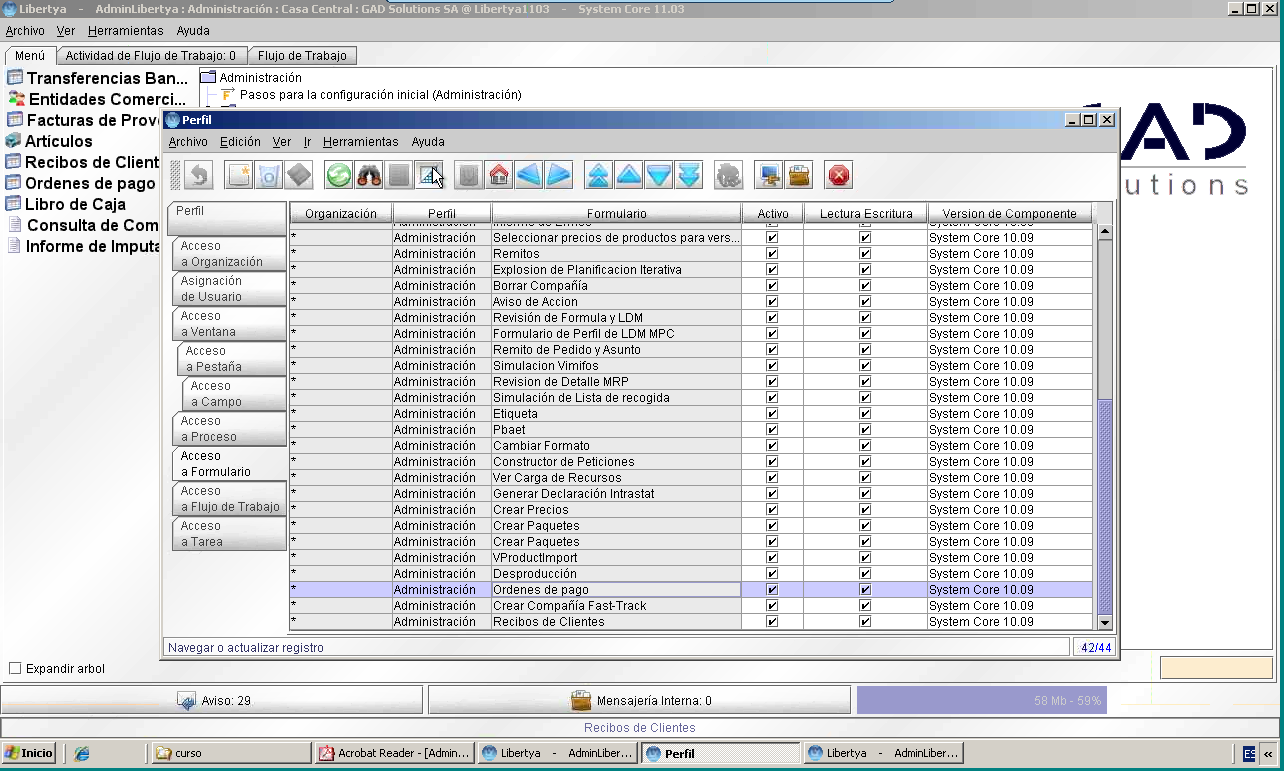Click the green refresh icon
This screenshot has height=771, width=1284.
click(x=339, y=176)
